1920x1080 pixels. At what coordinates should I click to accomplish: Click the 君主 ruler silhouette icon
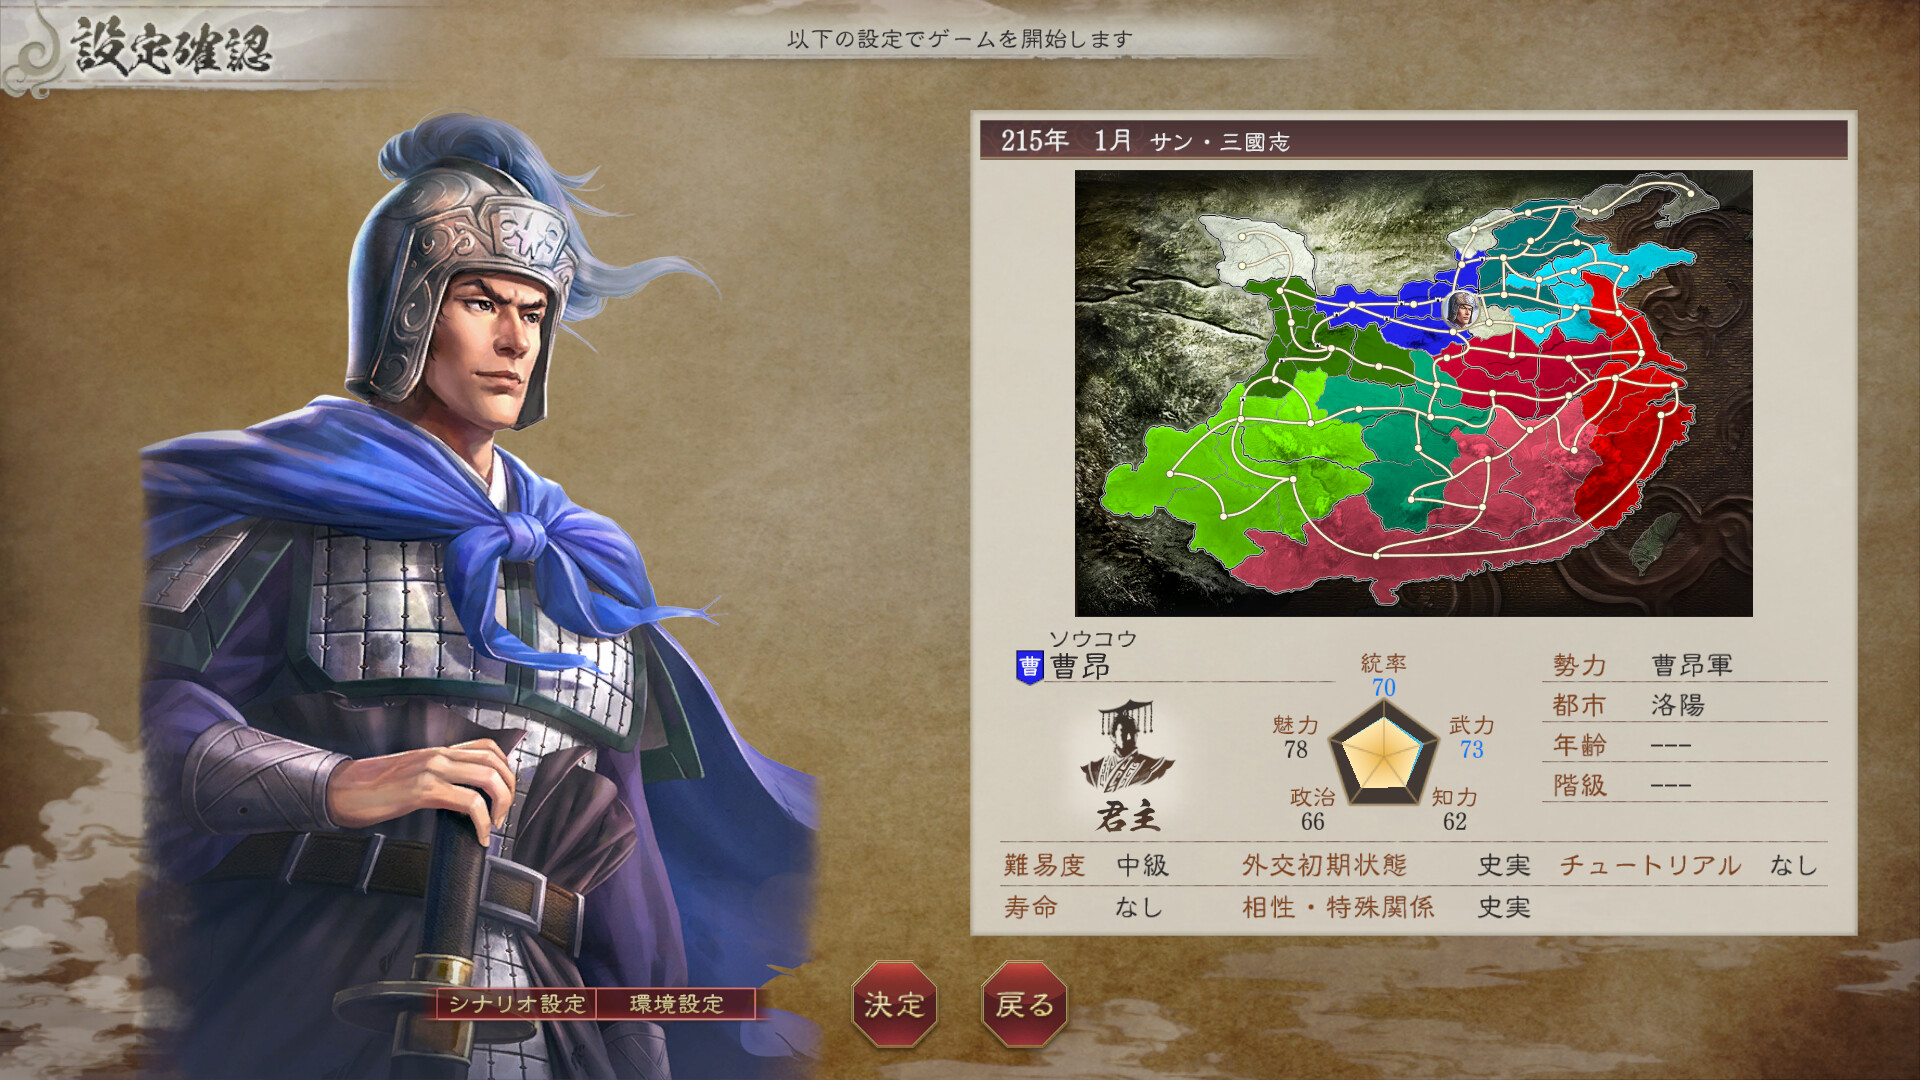pos(1127,766)
